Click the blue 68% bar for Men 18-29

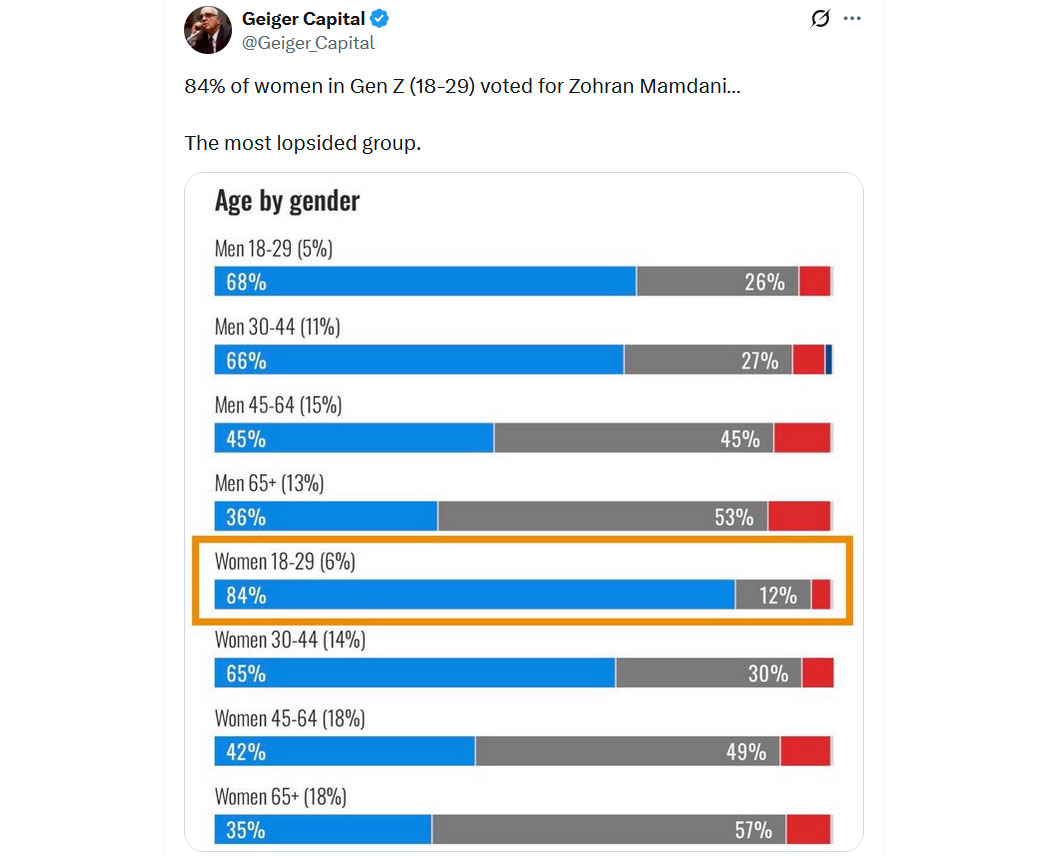click(425, 282)
